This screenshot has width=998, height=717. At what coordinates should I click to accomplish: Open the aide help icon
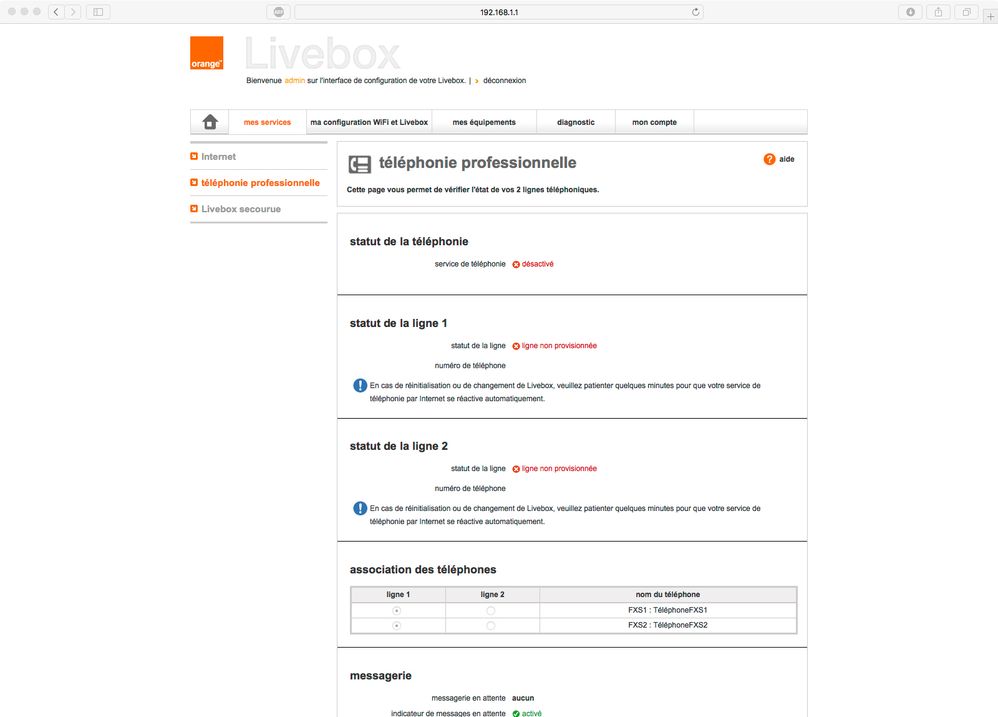point(769,159)
